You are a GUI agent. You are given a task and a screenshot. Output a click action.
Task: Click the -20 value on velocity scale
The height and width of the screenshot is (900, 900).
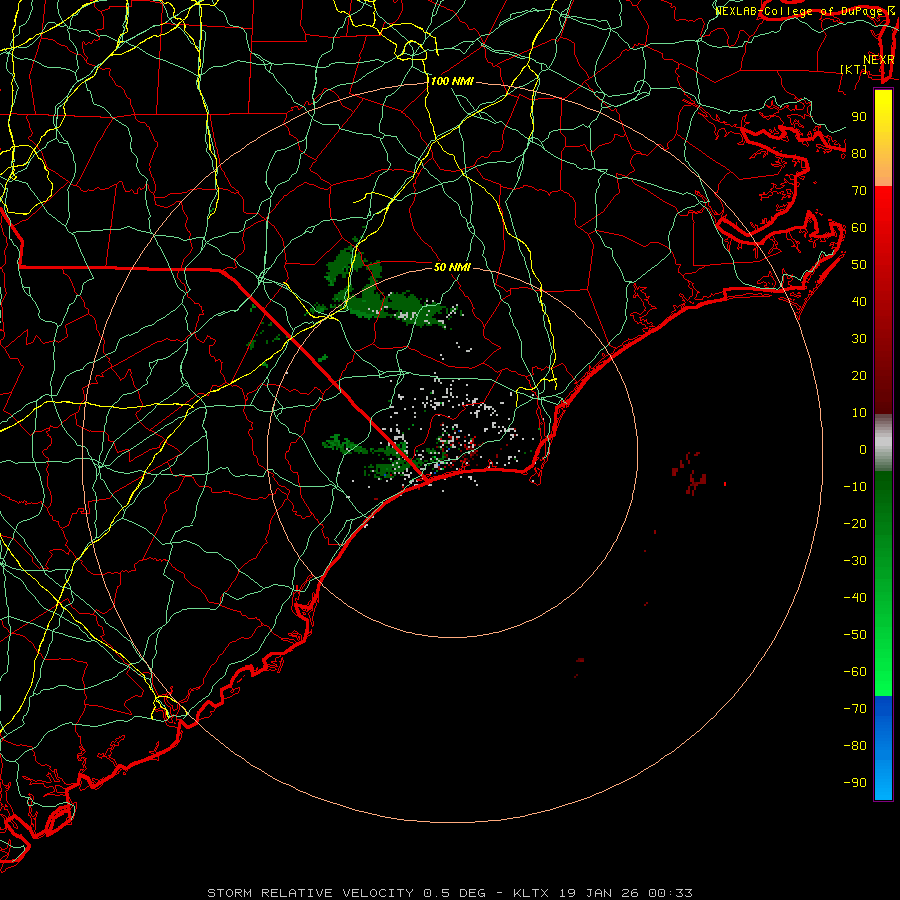[x=855, y=524]
